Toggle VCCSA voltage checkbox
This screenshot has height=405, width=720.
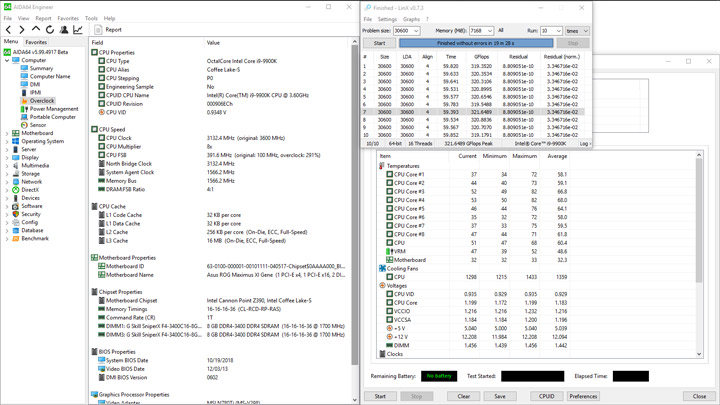pos(389,320)
